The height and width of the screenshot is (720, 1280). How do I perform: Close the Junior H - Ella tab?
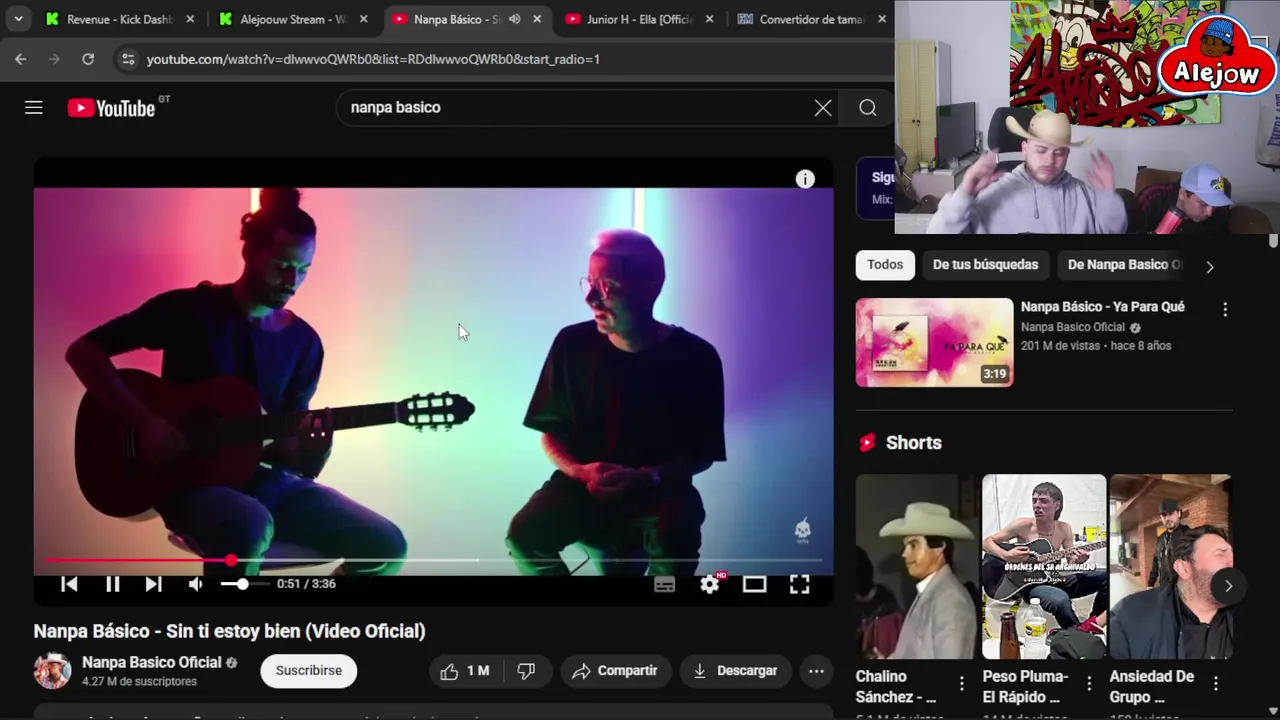point(710,19)
